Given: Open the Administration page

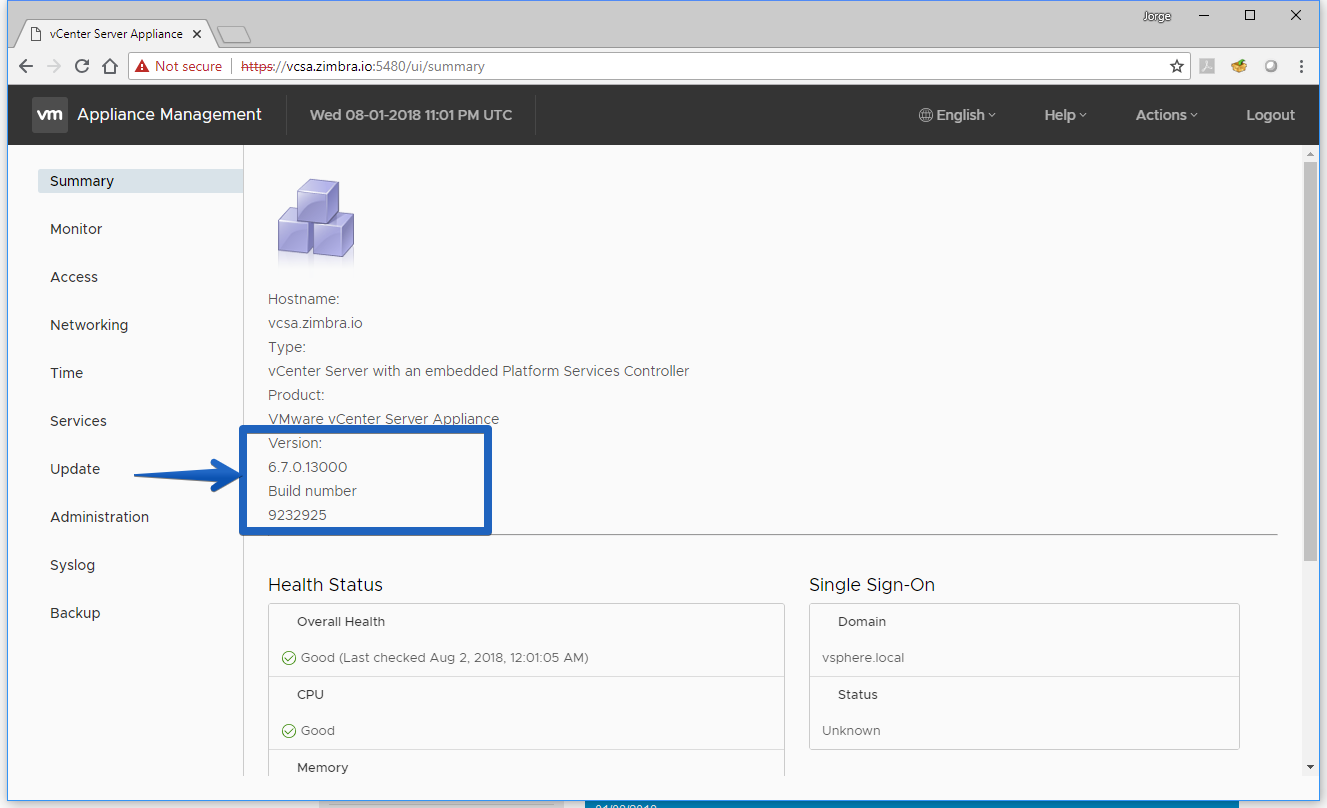Looking at the screenshot, I should [x=99, y=517].
